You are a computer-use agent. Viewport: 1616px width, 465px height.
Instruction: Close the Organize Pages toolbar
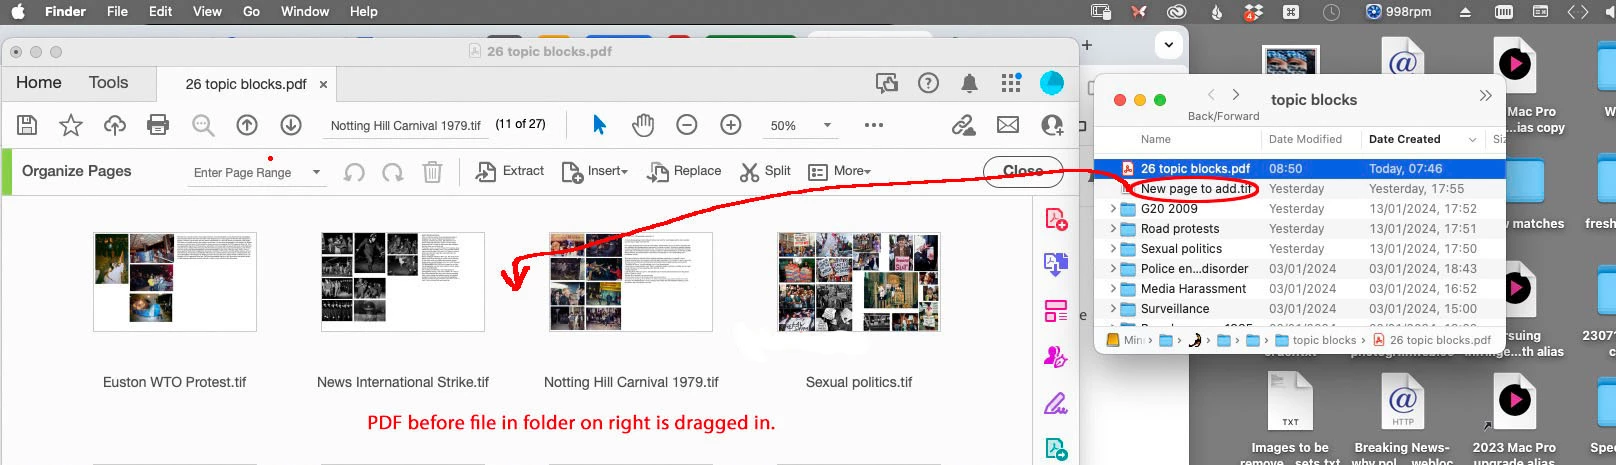(x=1022, y=171)
